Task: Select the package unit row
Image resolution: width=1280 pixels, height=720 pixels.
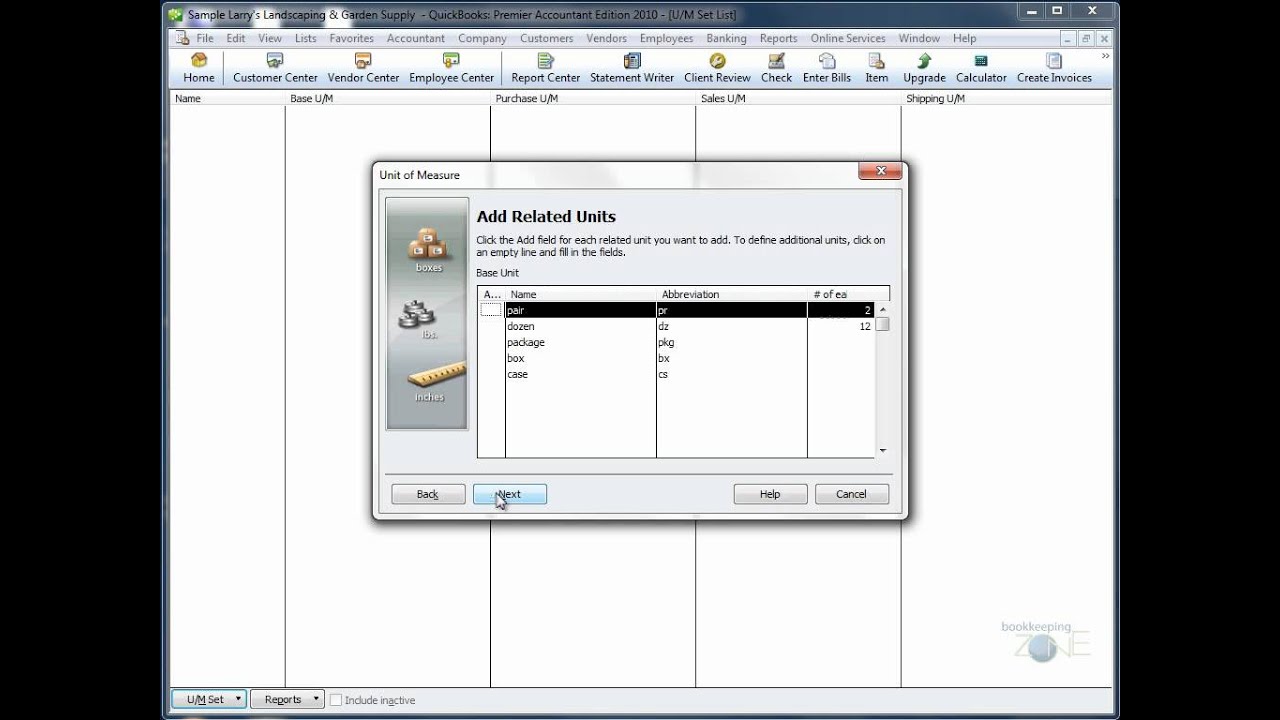Action: 580,342
